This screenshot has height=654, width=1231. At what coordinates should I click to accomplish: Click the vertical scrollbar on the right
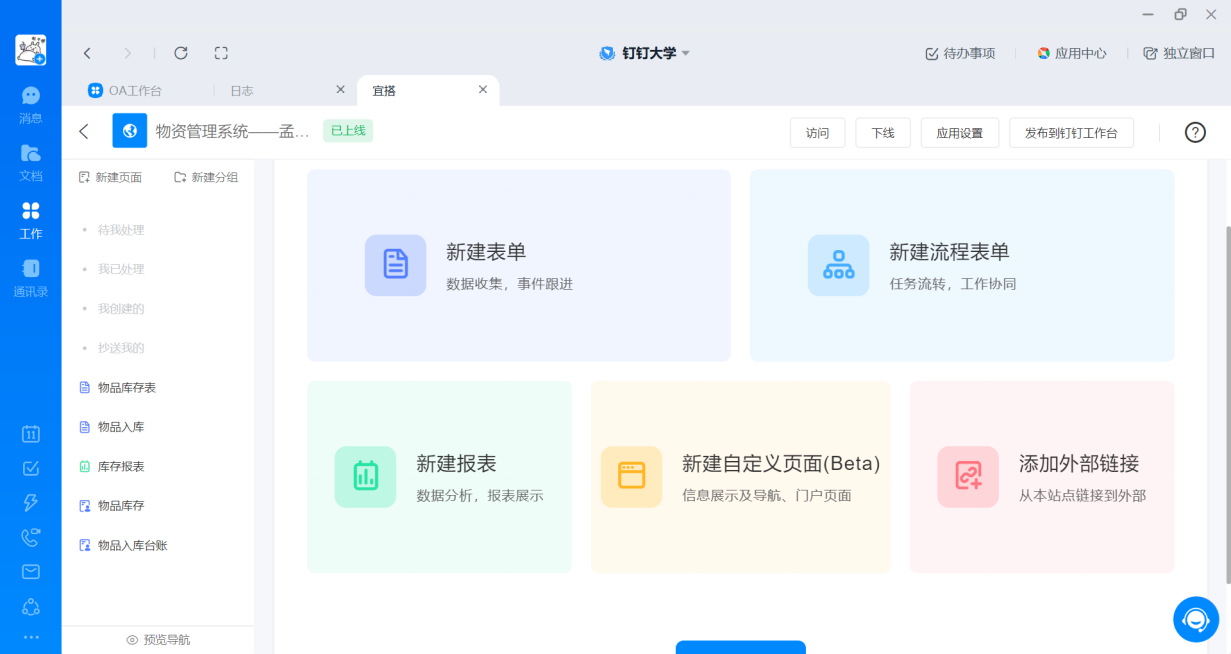(x=1226, y=400)
